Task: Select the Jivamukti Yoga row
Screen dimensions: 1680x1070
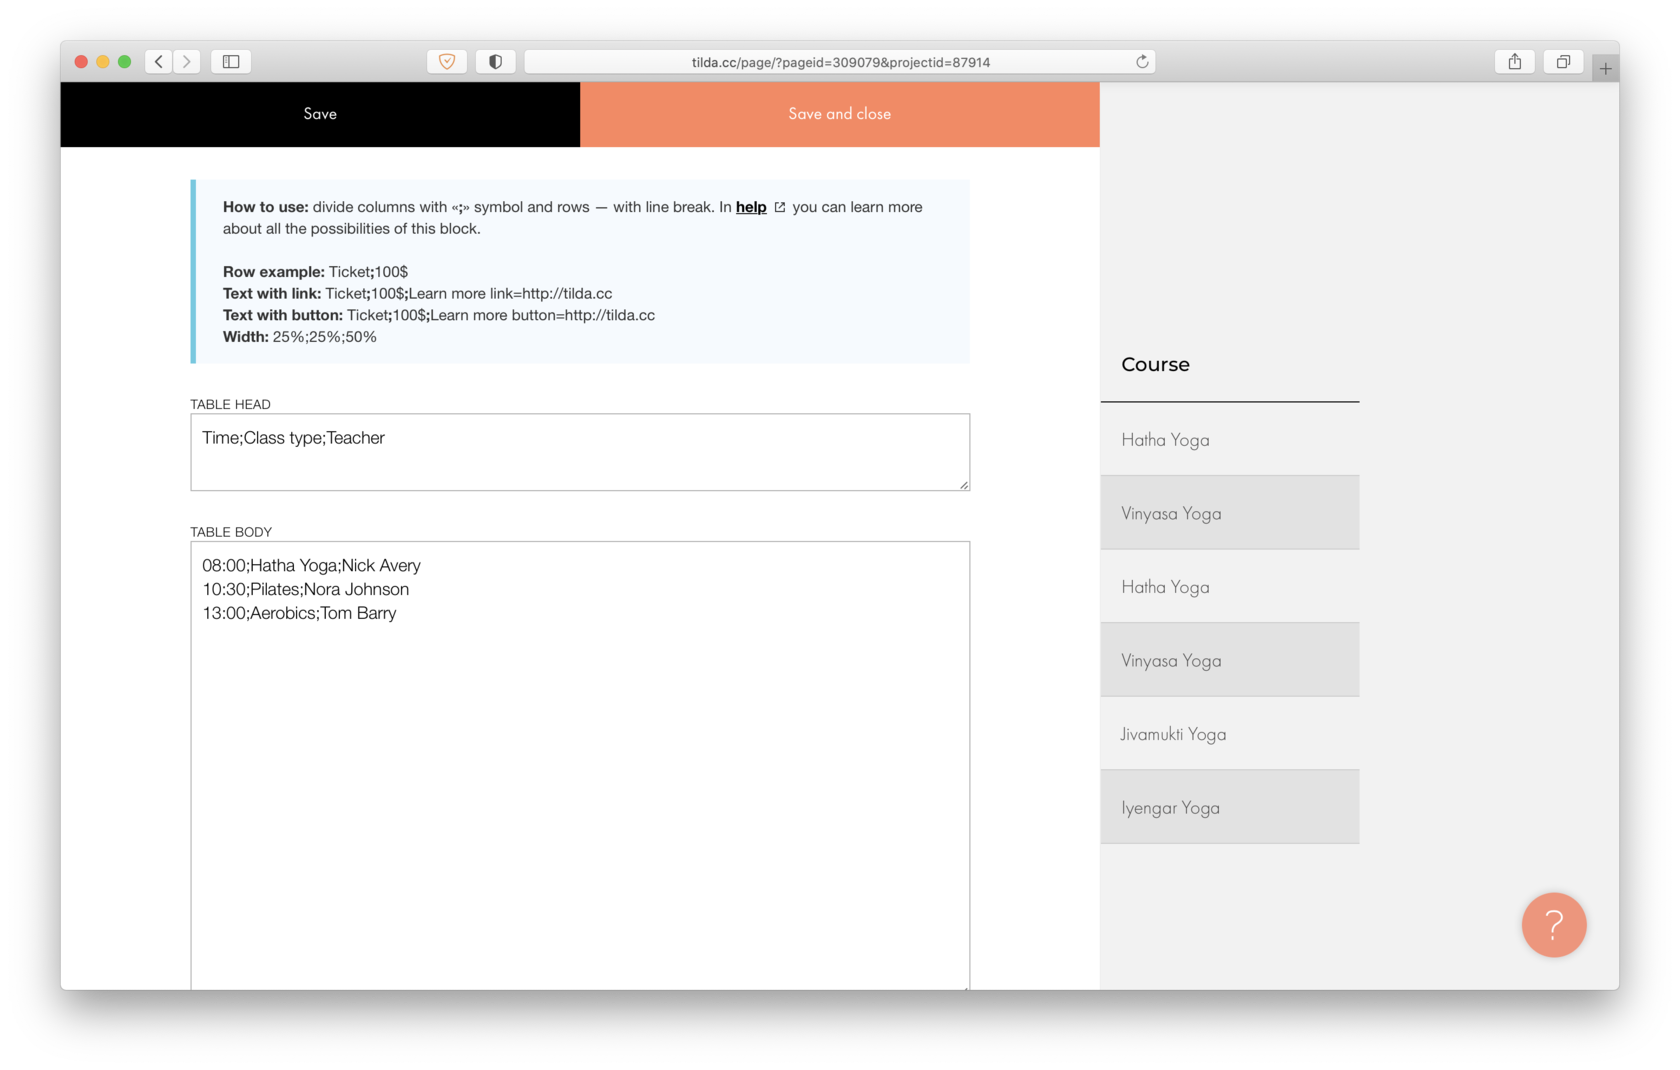Action: tap(1229, 734)
